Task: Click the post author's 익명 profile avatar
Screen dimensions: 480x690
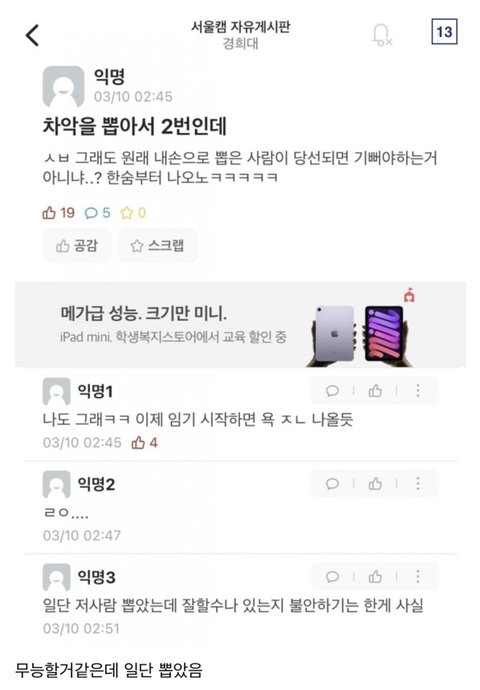Action: 63,87
